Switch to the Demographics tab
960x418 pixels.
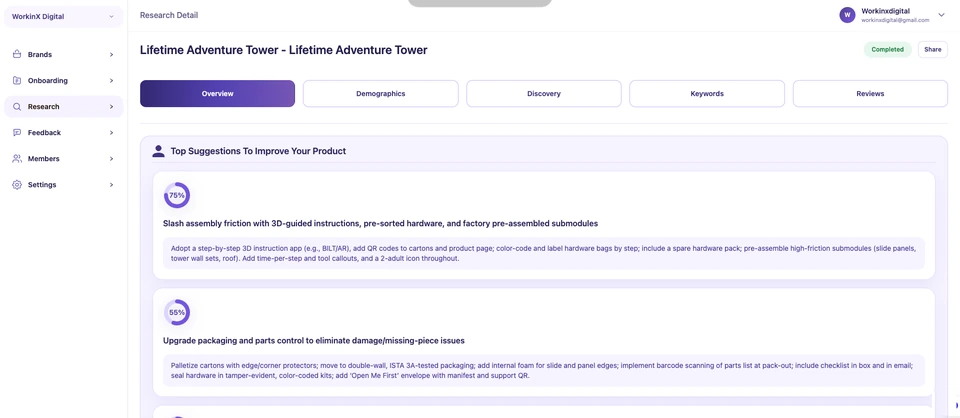[x=381, y=94]
